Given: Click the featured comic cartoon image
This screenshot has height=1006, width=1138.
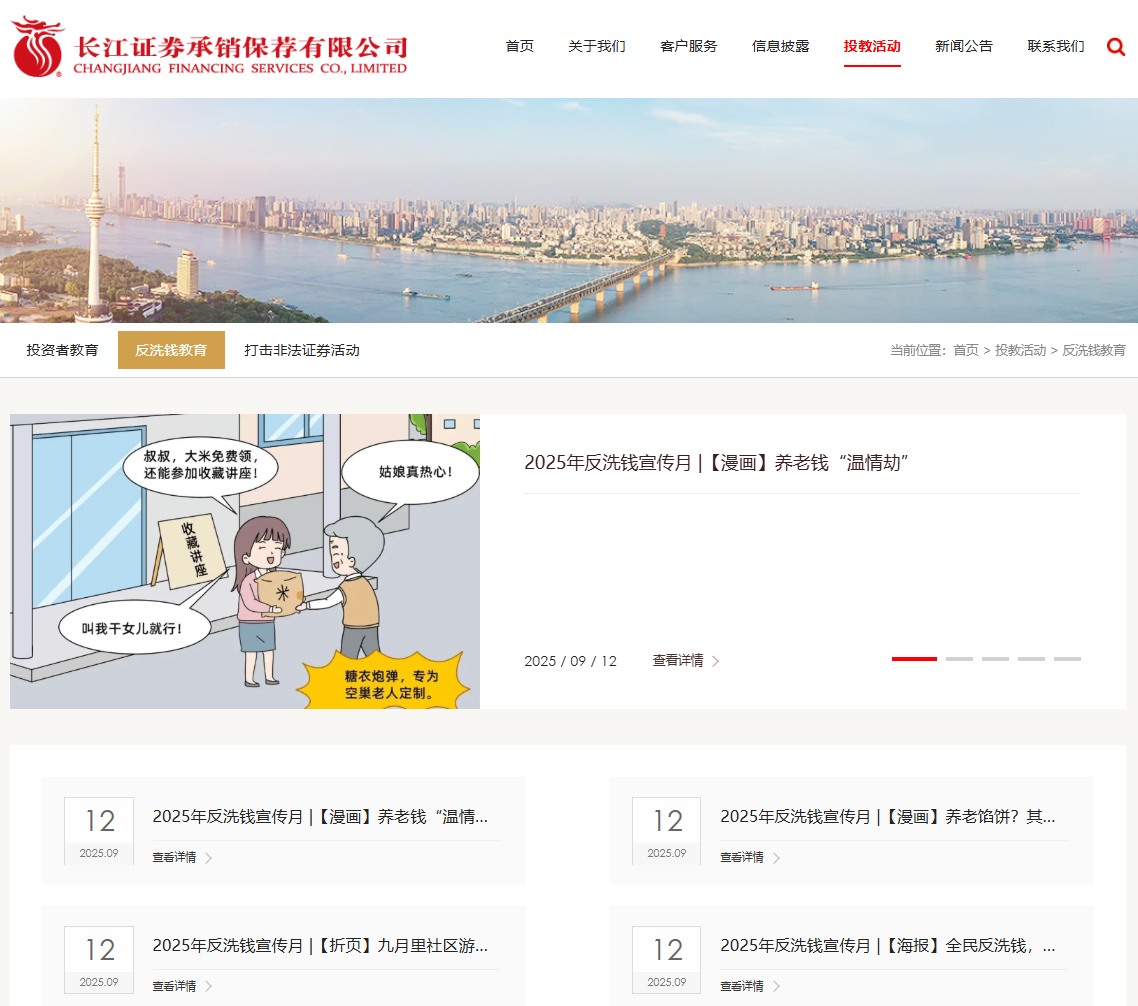Looking at the screenshot, I should pos(245,561).
